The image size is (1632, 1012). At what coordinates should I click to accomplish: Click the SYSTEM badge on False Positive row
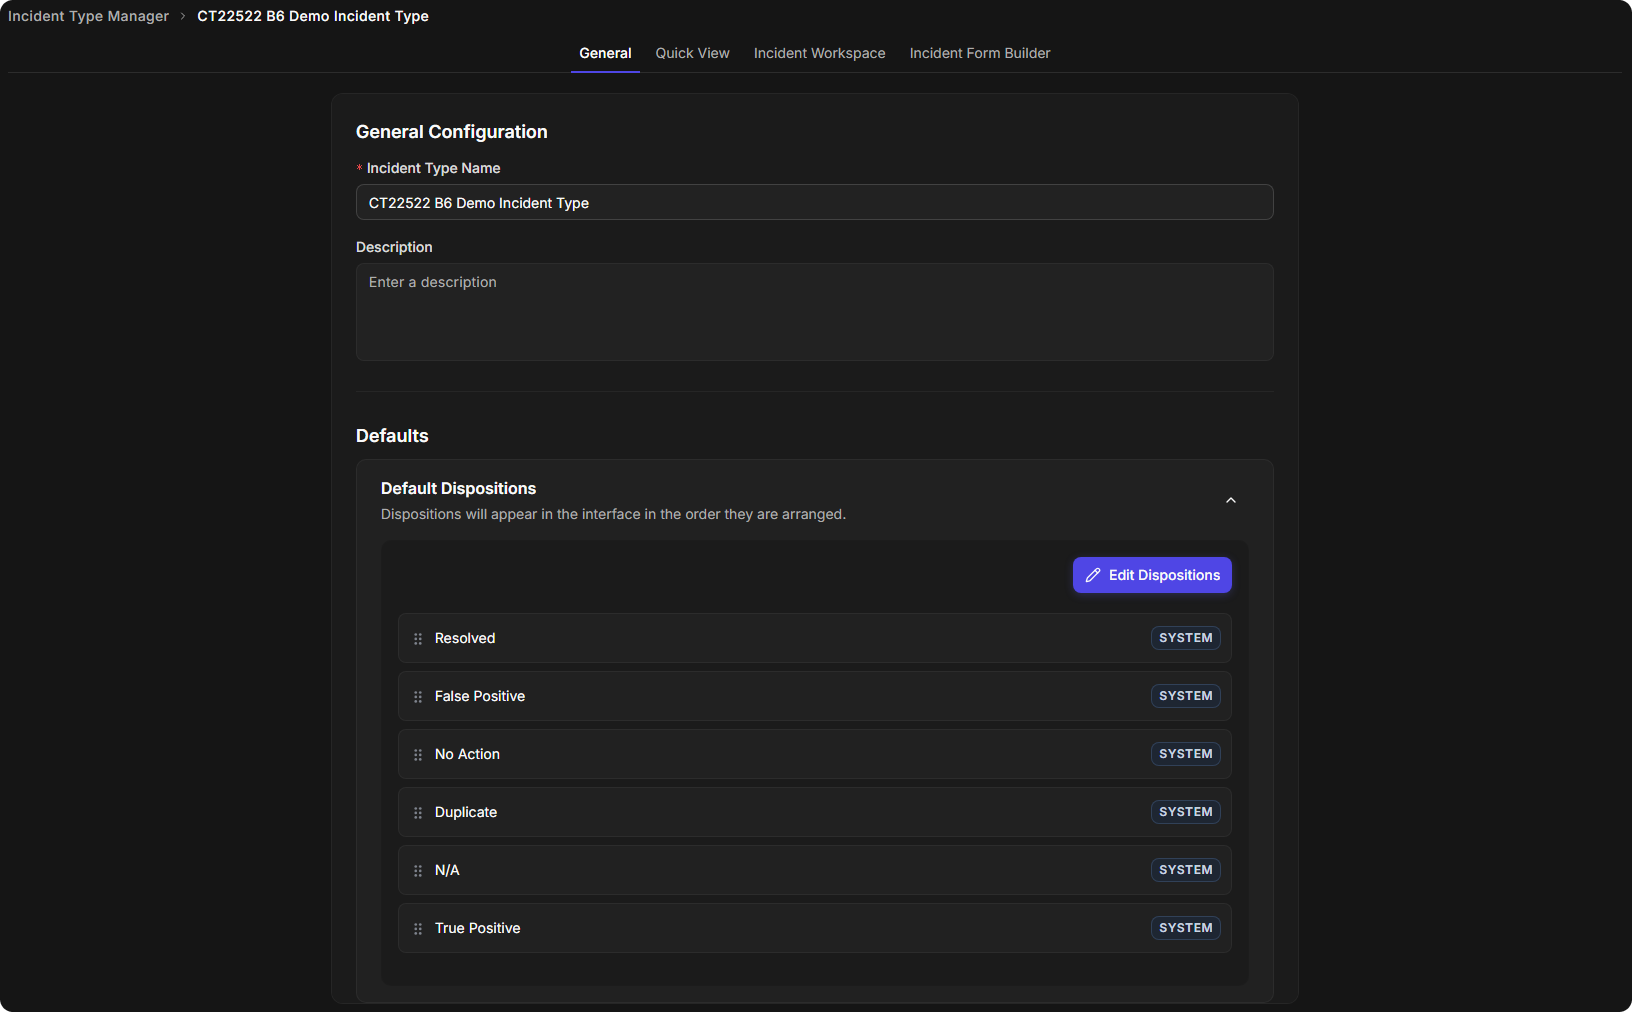pyautogui.click(x=1185, y=696)
